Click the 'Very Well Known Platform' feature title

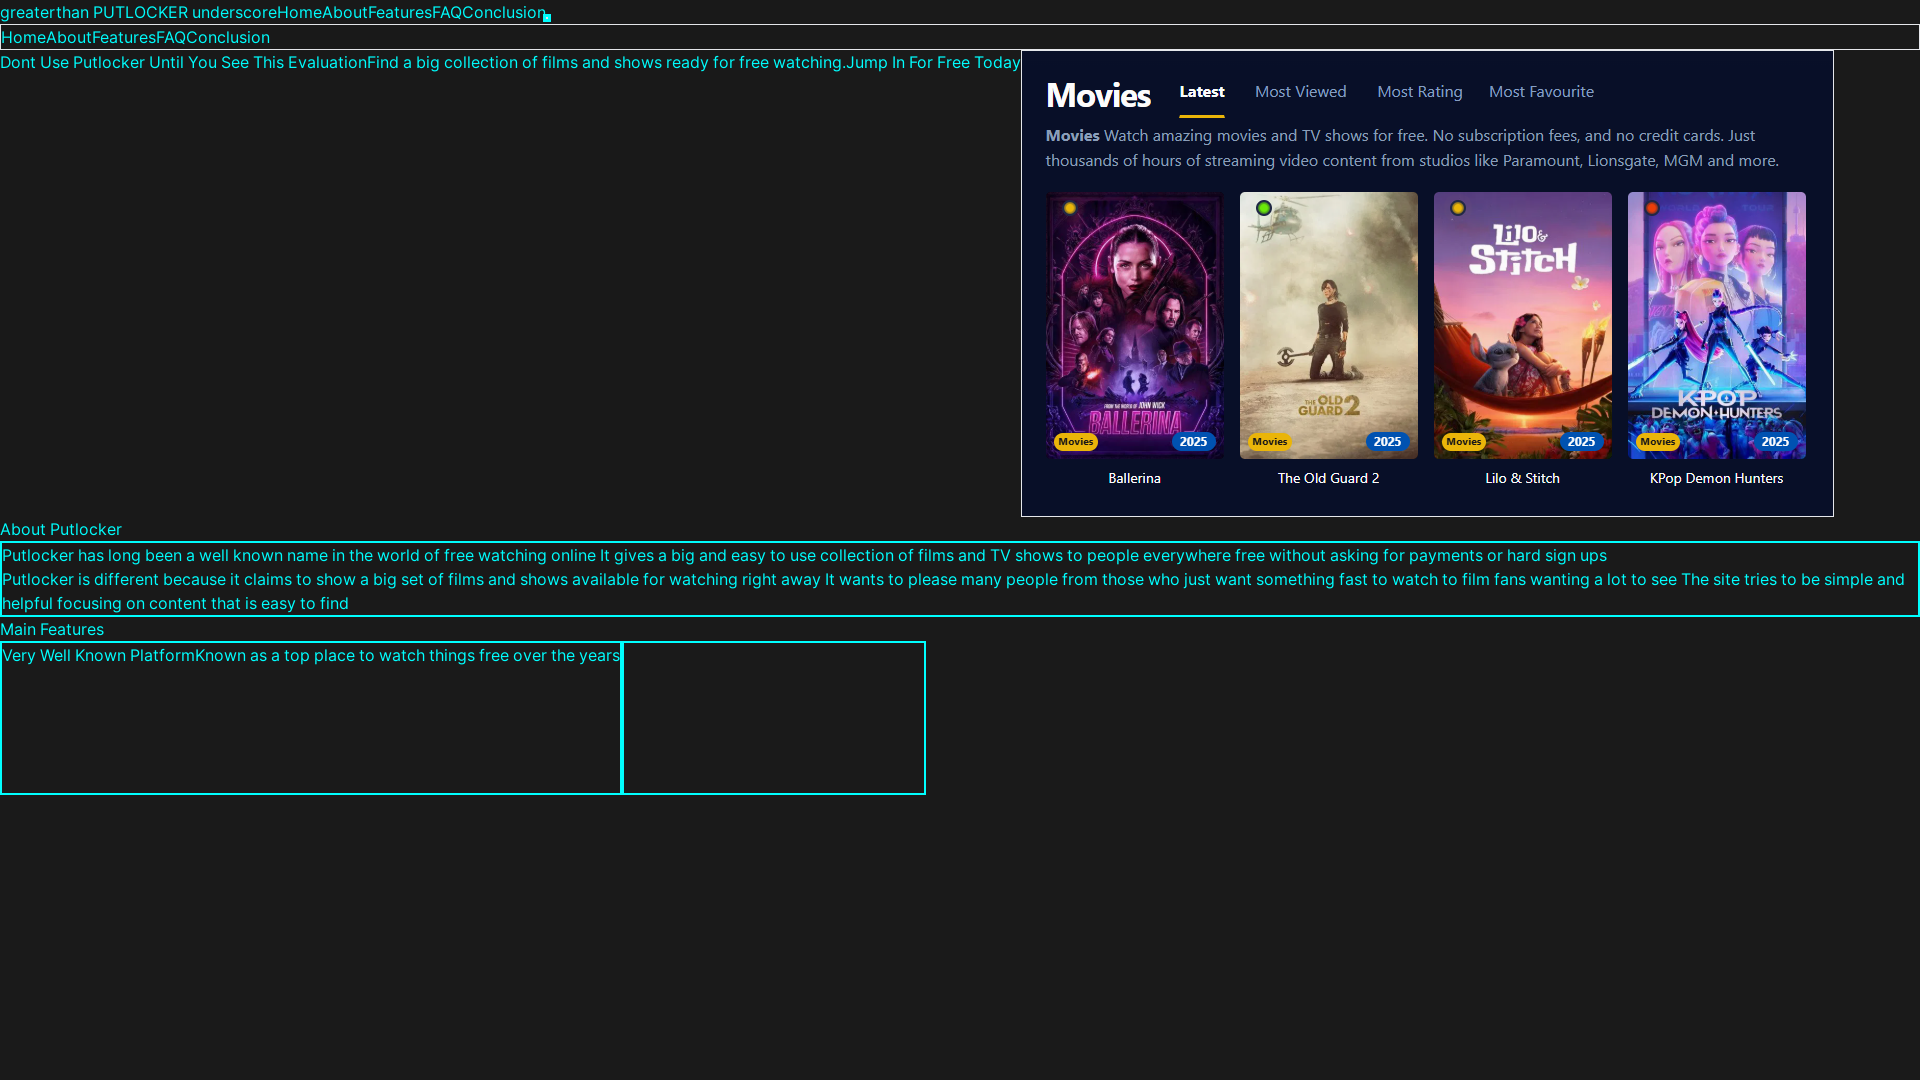coord(98,655)
